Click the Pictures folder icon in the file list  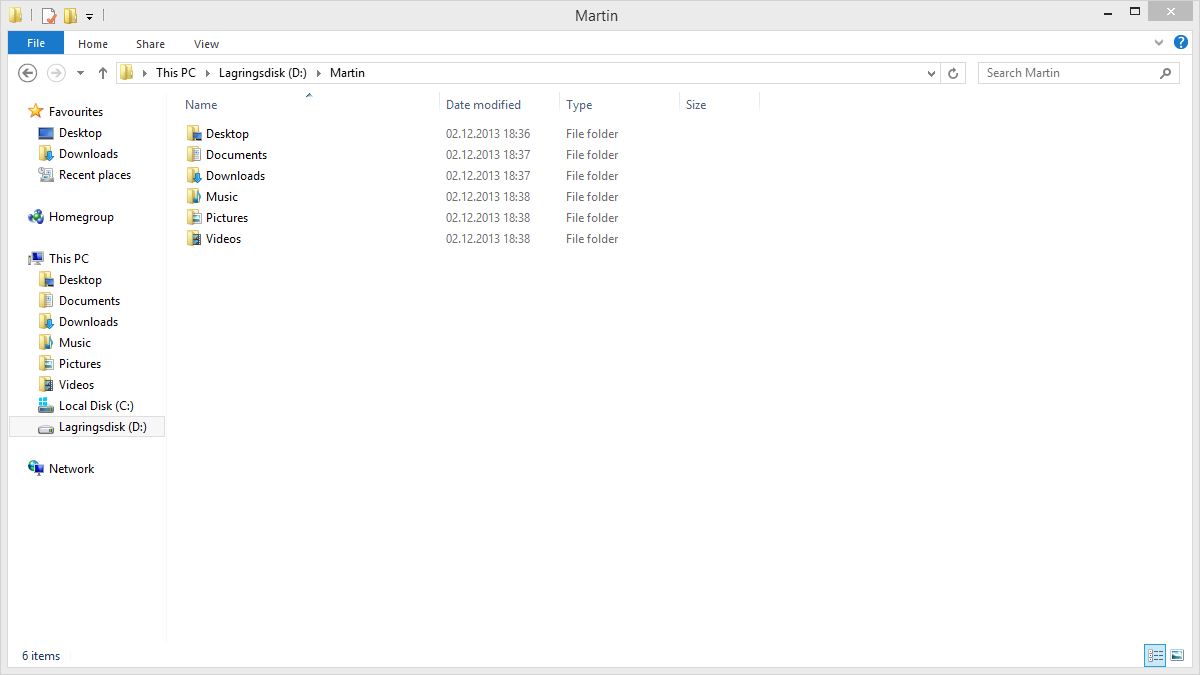(x=194, y=217)
